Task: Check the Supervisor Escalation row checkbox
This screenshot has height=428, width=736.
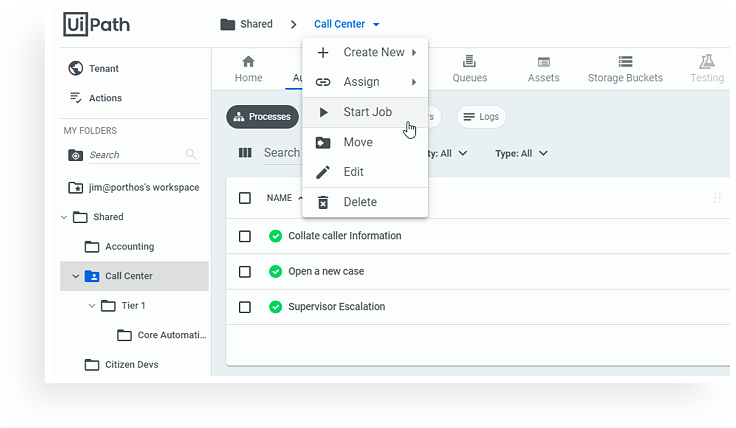Action: click(x=245, y=307)
